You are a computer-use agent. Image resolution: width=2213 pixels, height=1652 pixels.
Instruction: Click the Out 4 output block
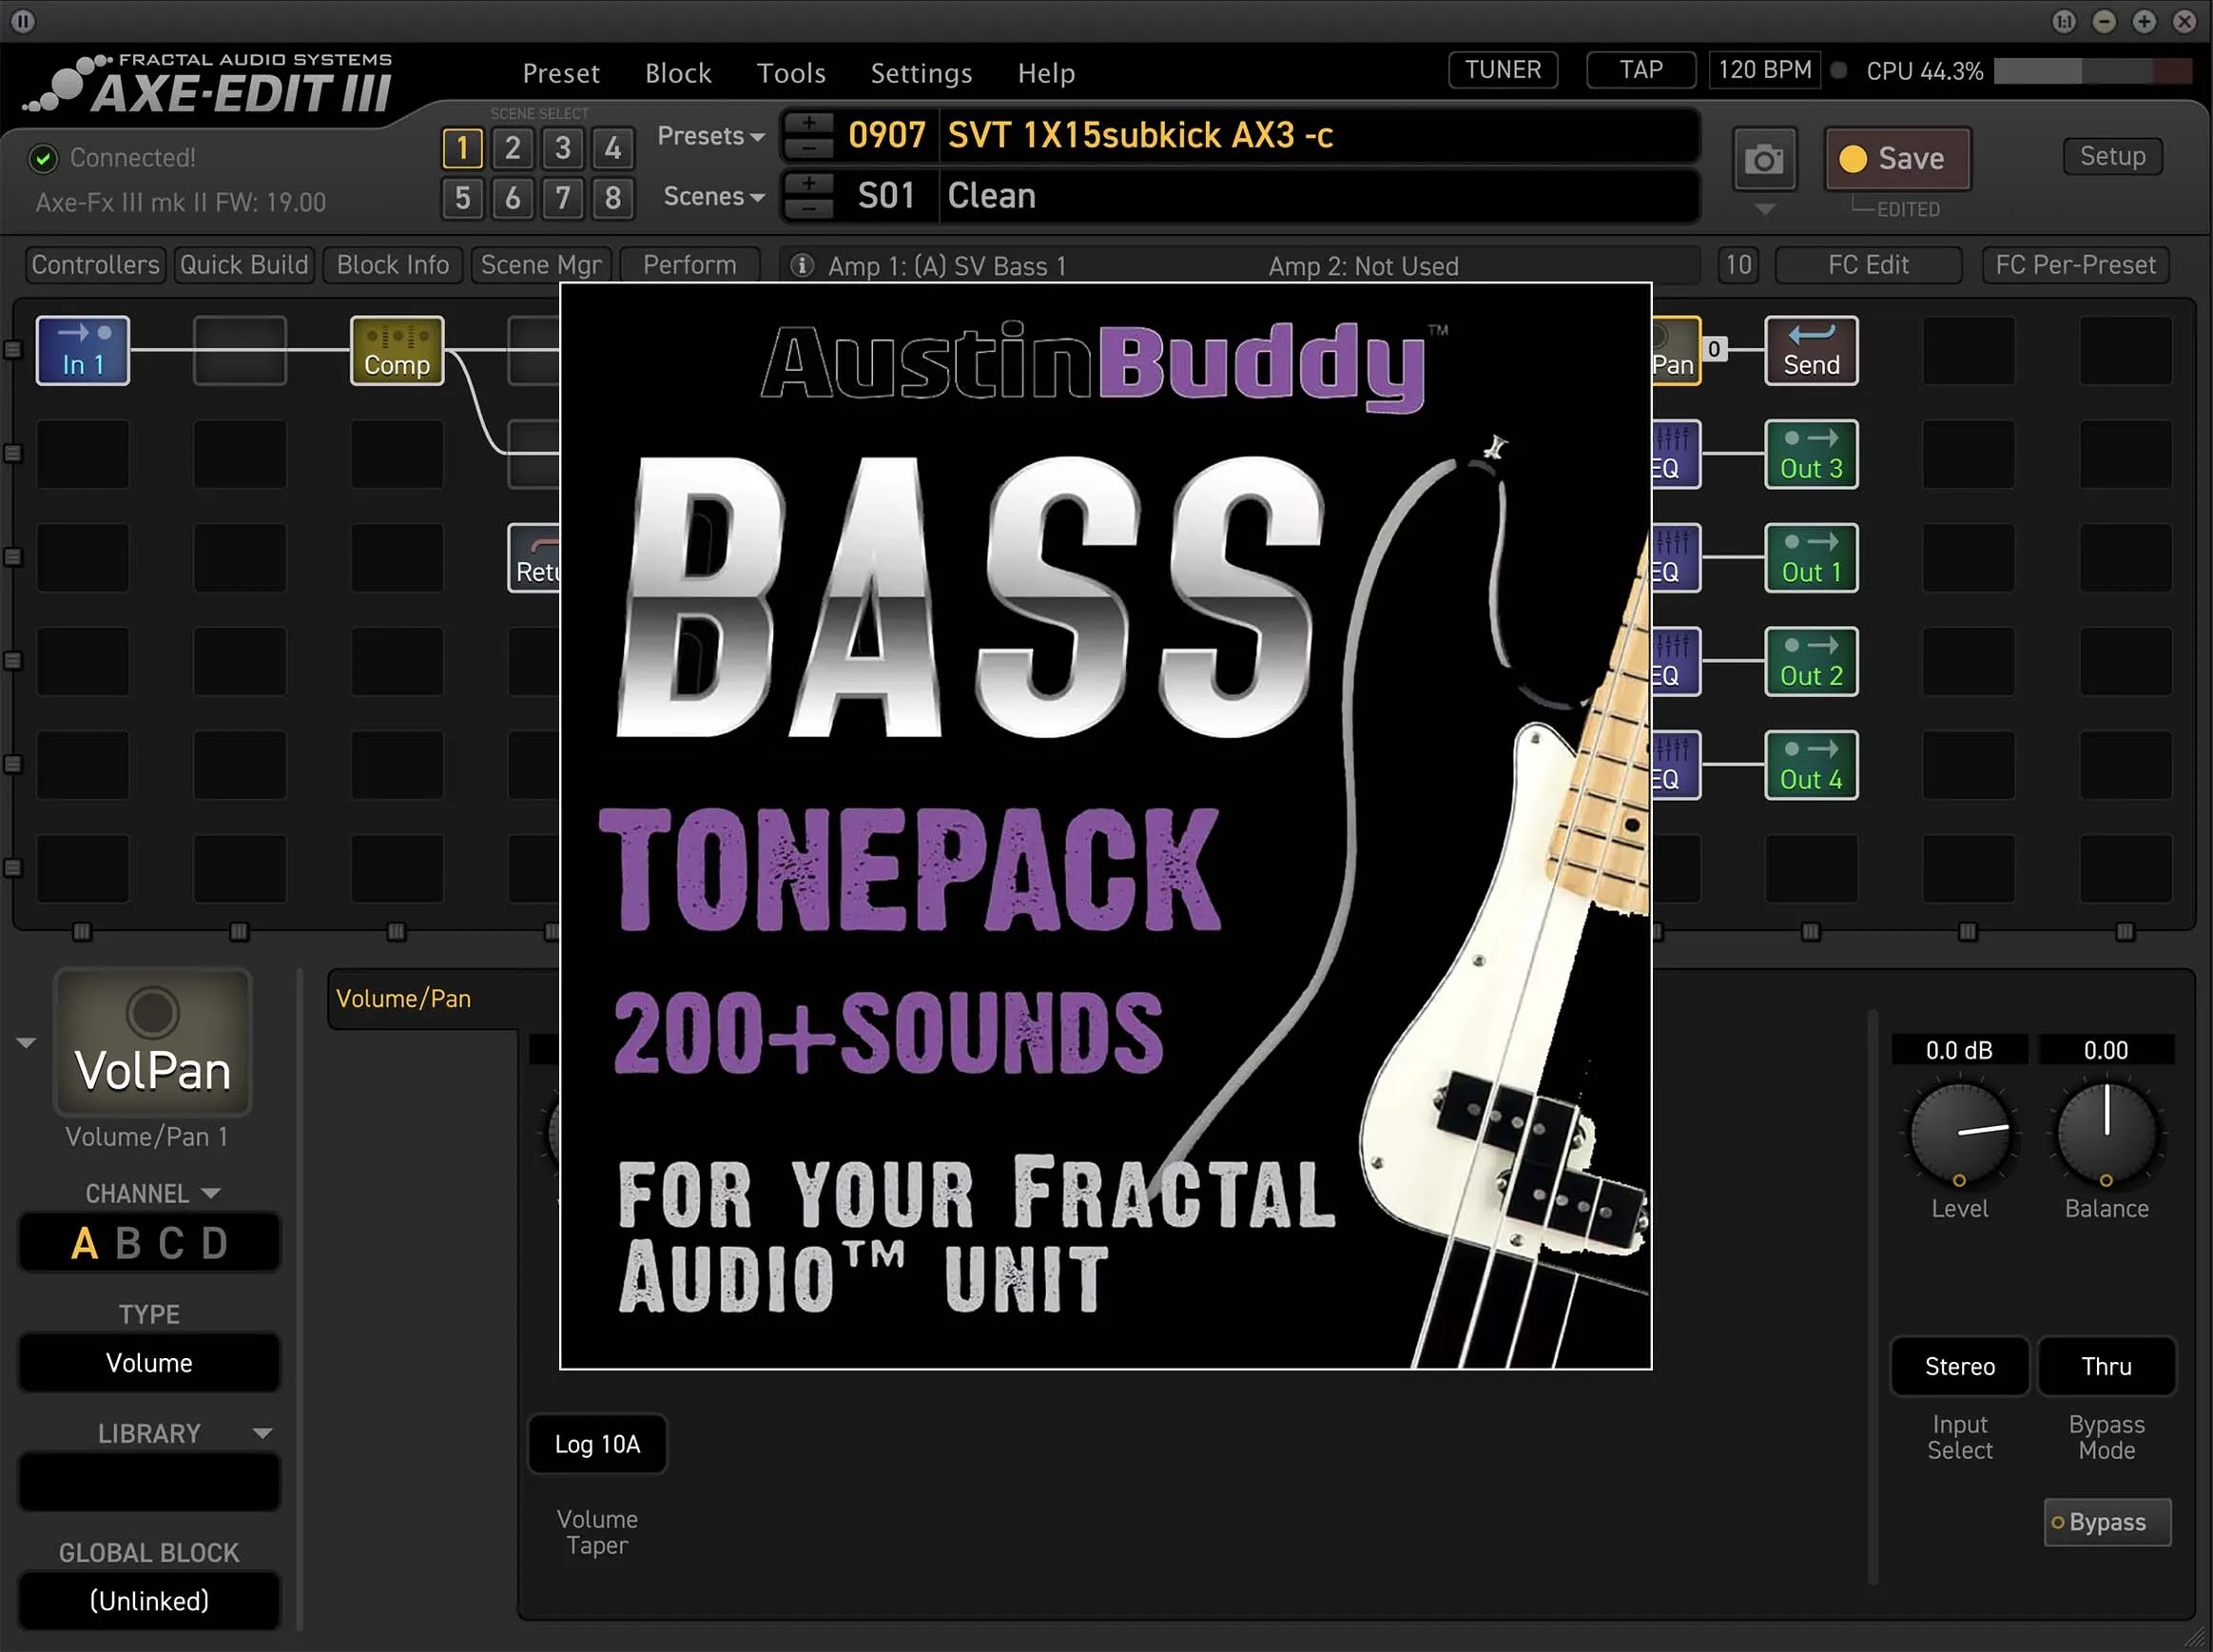click(x=1810, y=765)
